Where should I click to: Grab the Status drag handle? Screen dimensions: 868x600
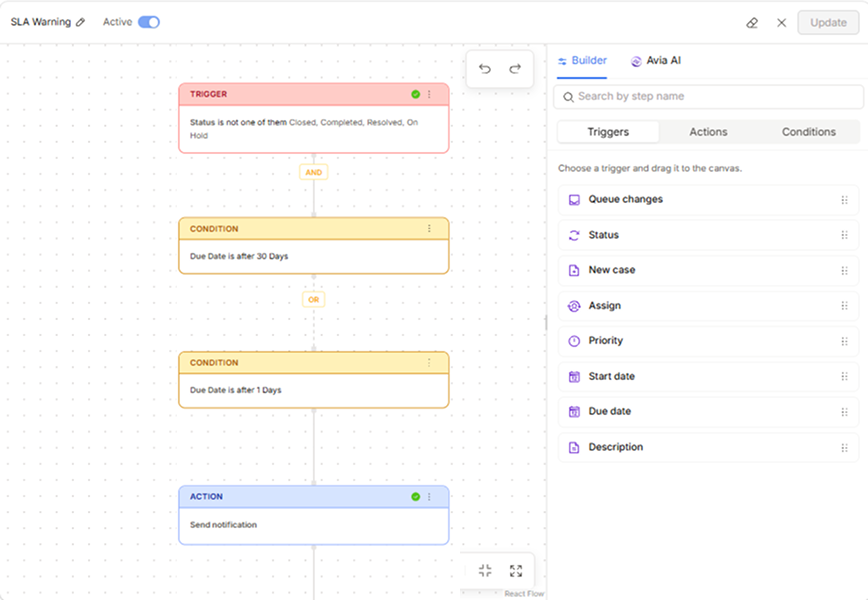coord(844,235)
